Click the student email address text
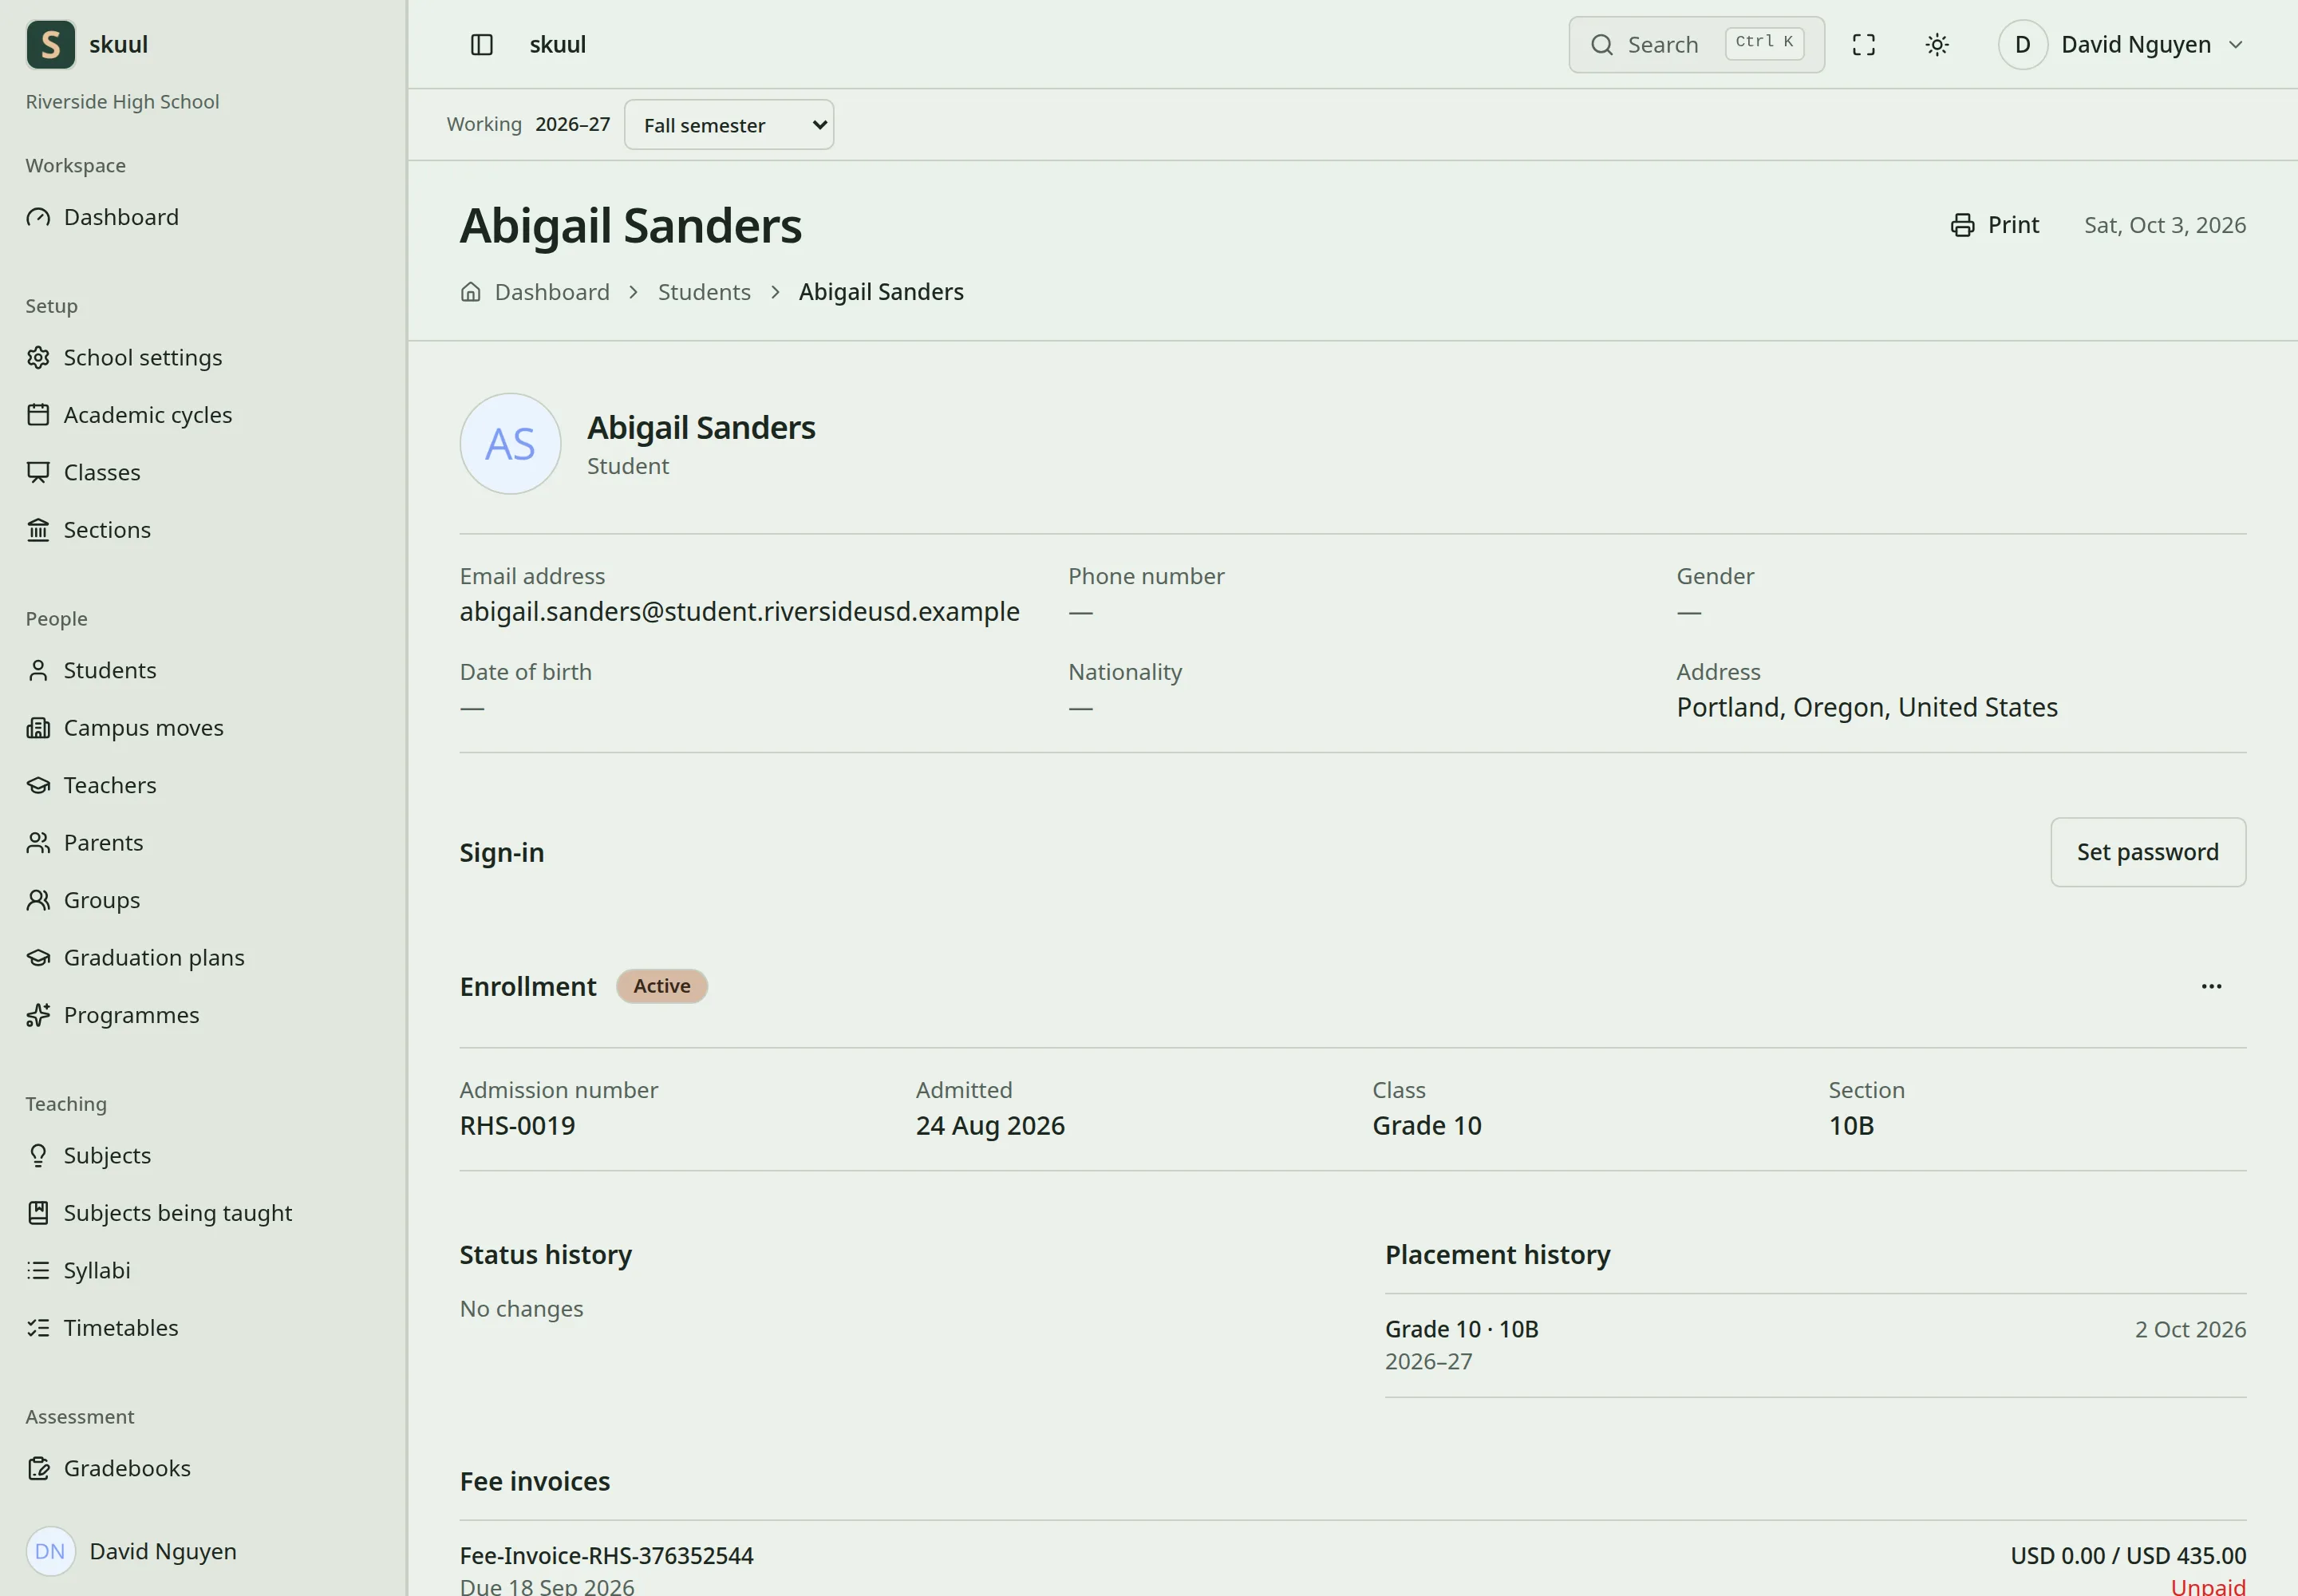 click(739, 611)
